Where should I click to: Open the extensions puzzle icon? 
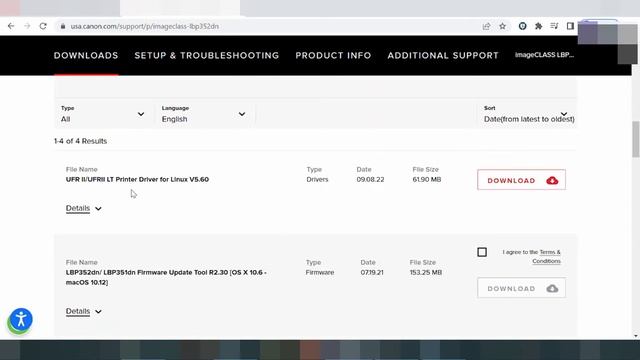click(538, 26)
